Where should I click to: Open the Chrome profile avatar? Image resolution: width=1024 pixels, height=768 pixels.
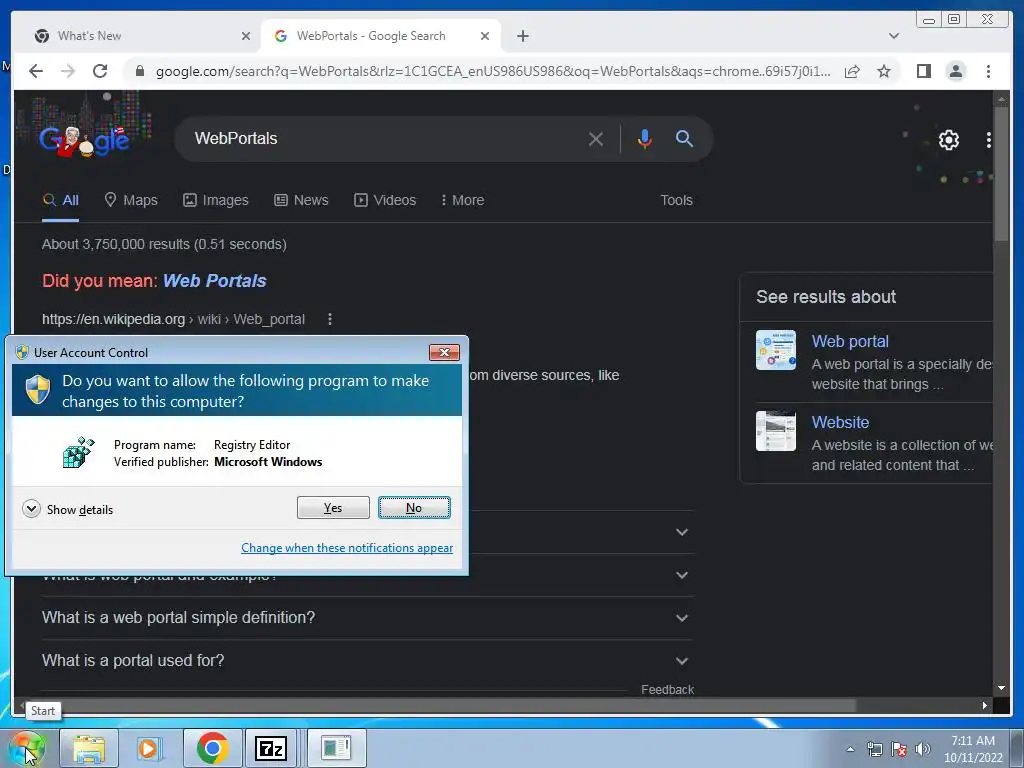coord(955,71)
